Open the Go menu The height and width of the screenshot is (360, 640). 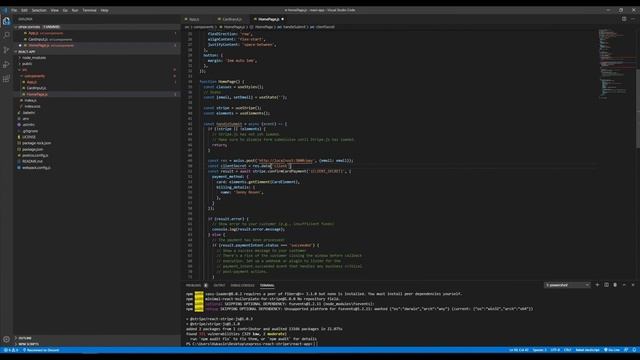tap(65, 10)
